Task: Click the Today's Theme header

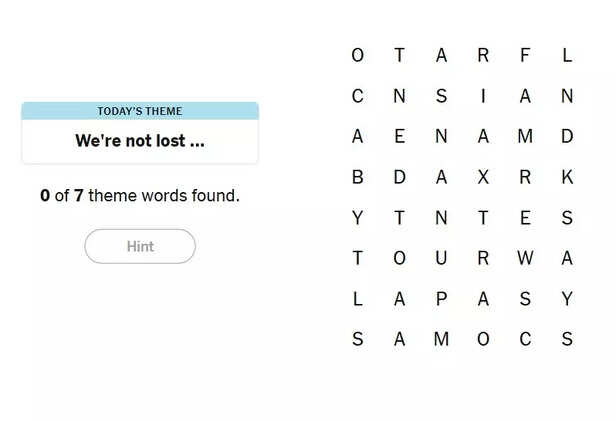Action: click(x=140, y=111)
